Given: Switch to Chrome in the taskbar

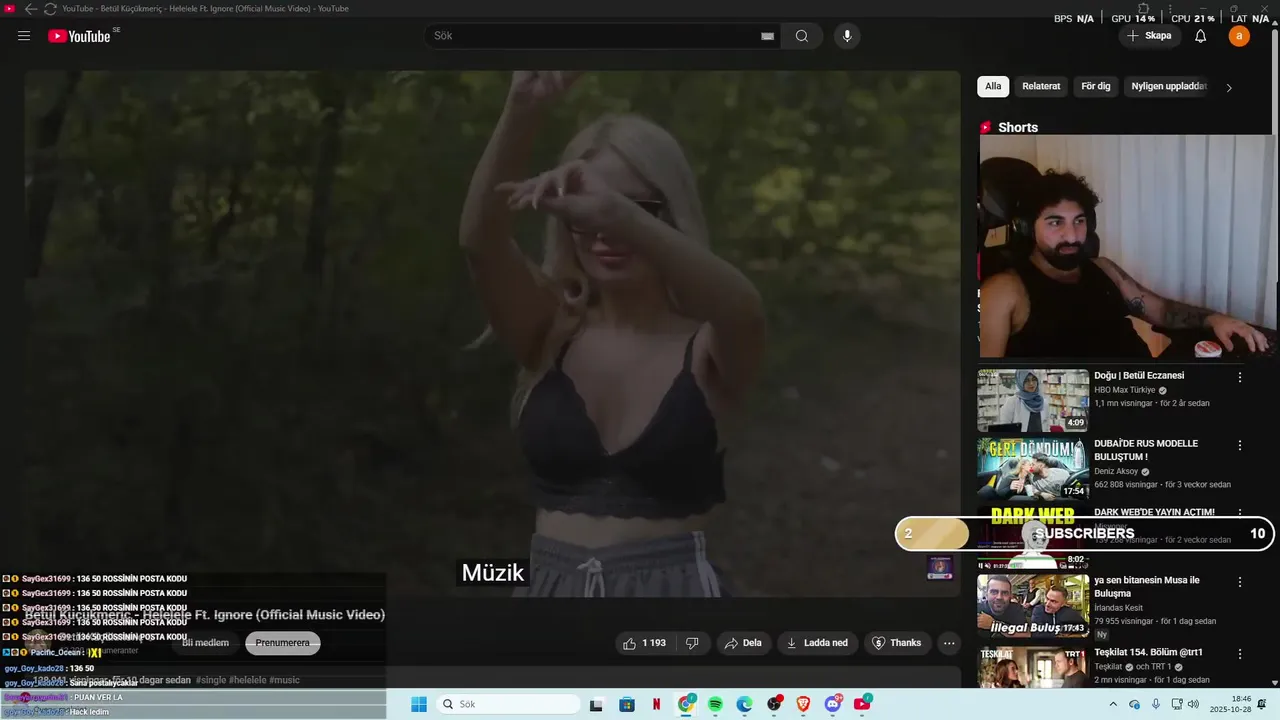Looking at the screenshot, I should point(686,704).
